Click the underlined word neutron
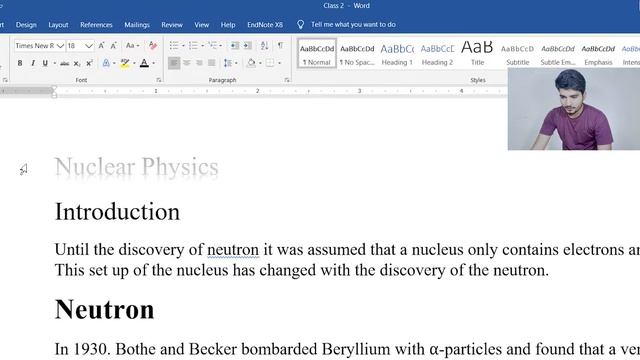Viewport: 640px width, 360px height. [233, 249]
